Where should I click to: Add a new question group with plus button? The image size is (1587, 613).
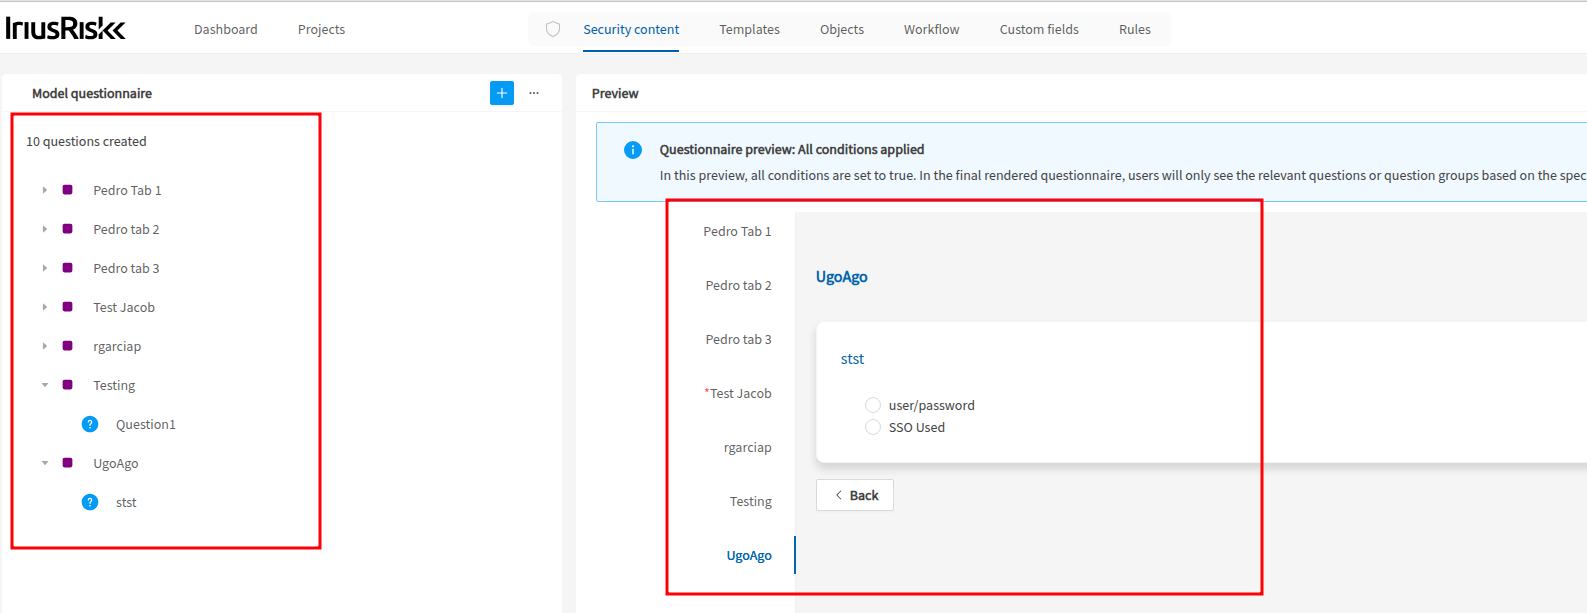pos(502,93)
